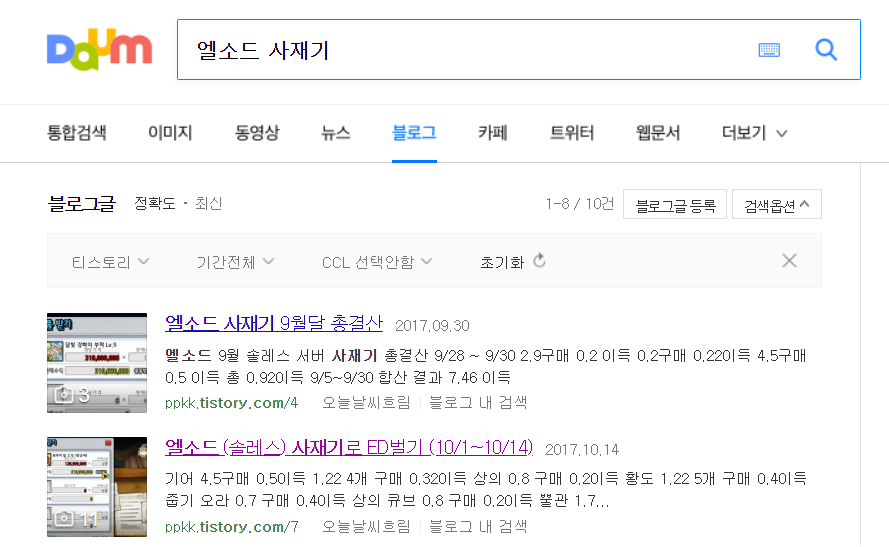889x547 pixels.
Task: Open 엘소드 사재기 9월달 총결산 link
Action: pyautogui.click(x=274, y=323)
